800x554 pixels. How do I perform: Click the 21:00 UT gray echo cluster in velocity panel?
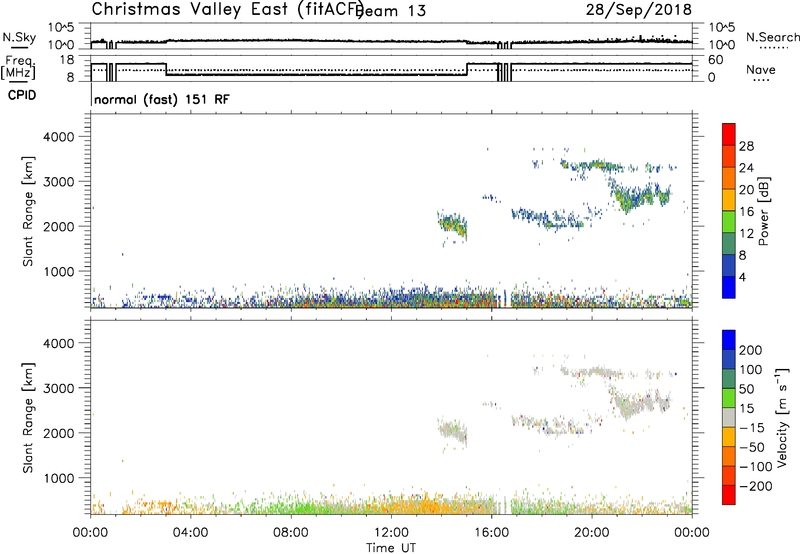640,401
